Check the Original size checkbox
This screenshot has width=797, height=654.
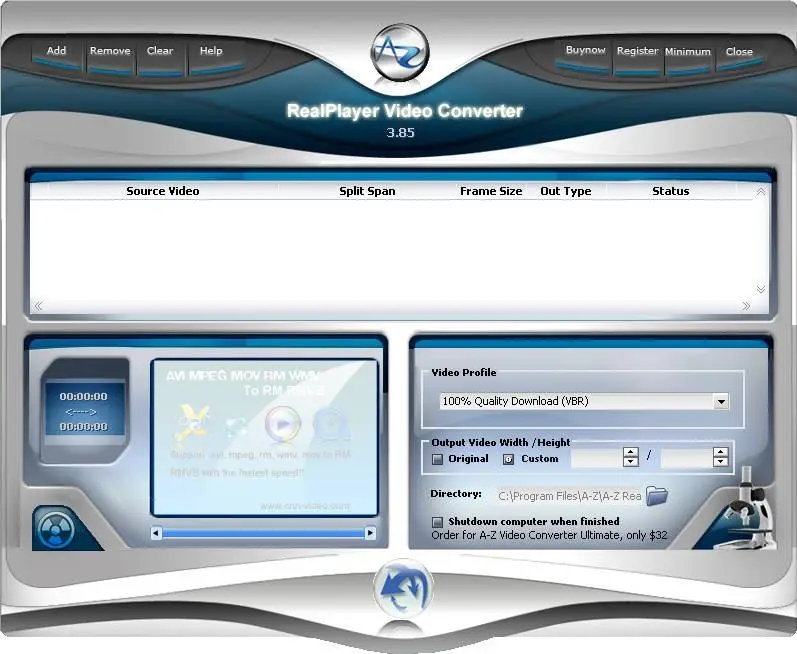437,459
